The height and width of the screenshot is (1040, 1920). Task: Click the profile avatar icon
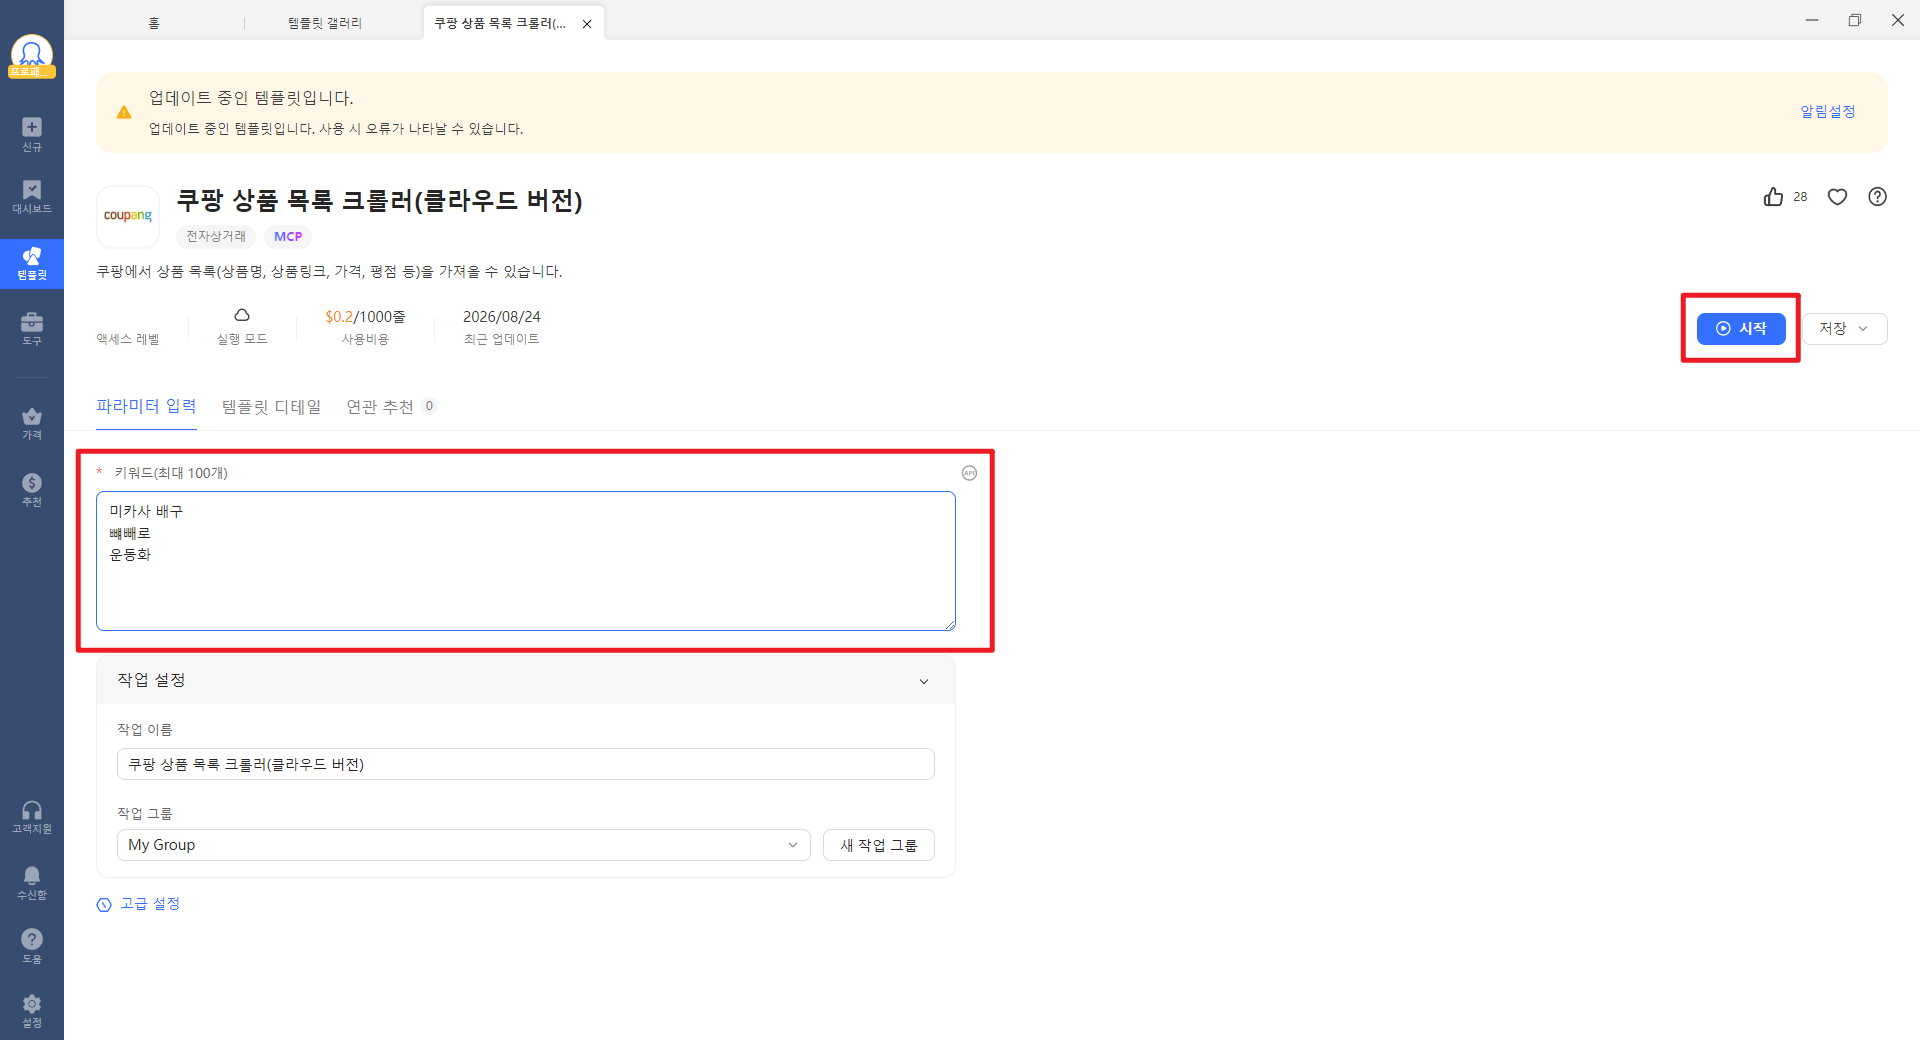(x=32, y=56)
